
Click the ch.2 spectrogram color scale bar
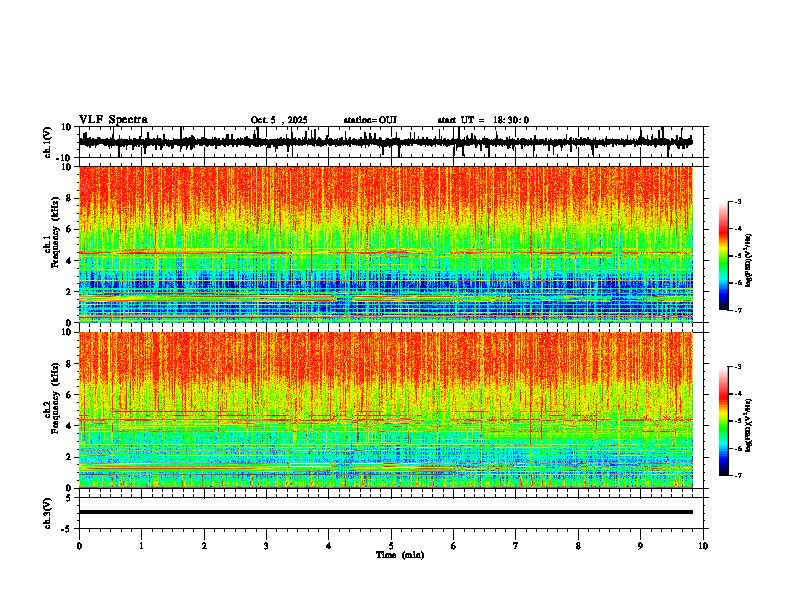click(724, 421)
